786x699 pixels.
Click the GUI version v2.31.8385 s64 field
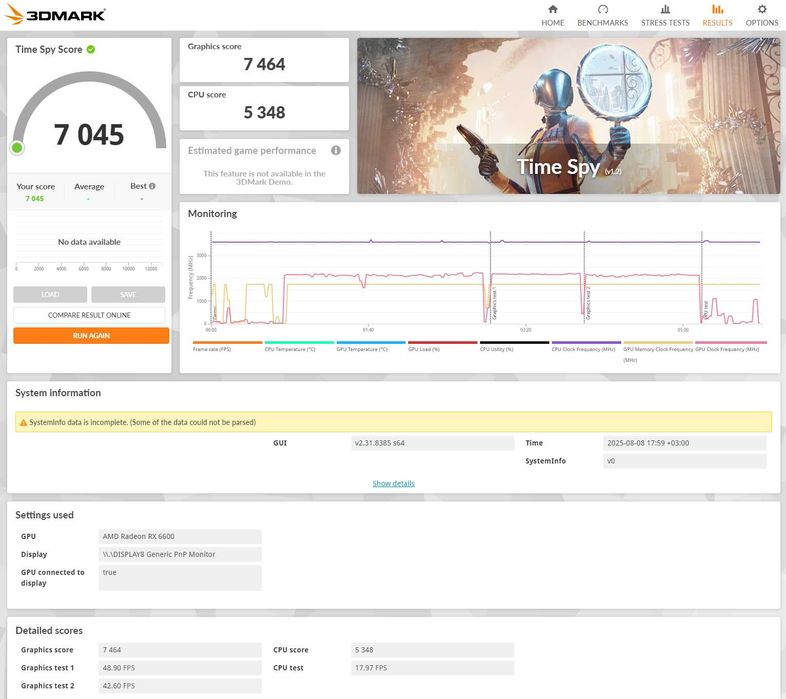coord(433,443)
